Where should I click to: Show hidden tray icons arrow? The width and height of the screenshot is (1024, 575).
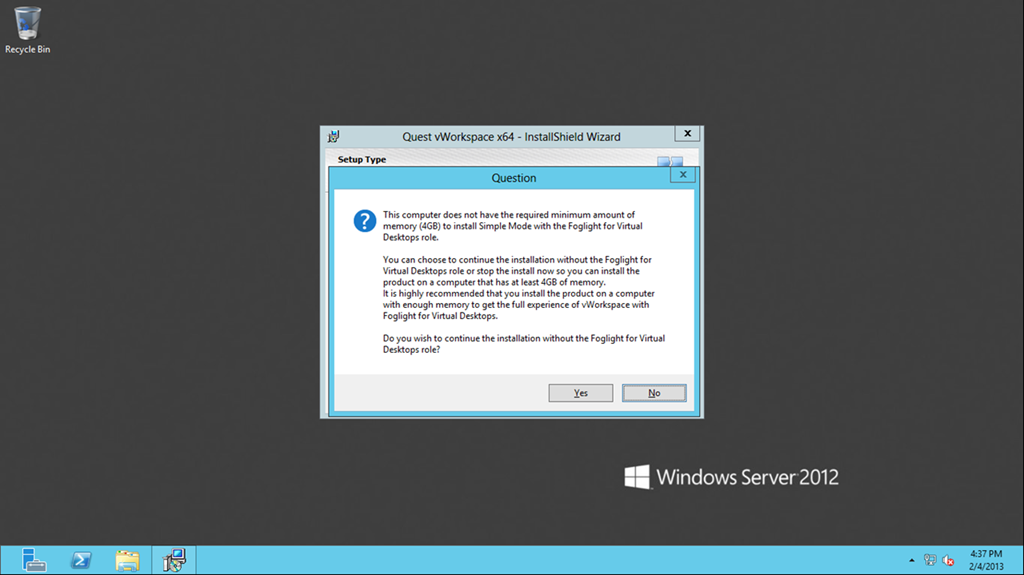[912, 560]
